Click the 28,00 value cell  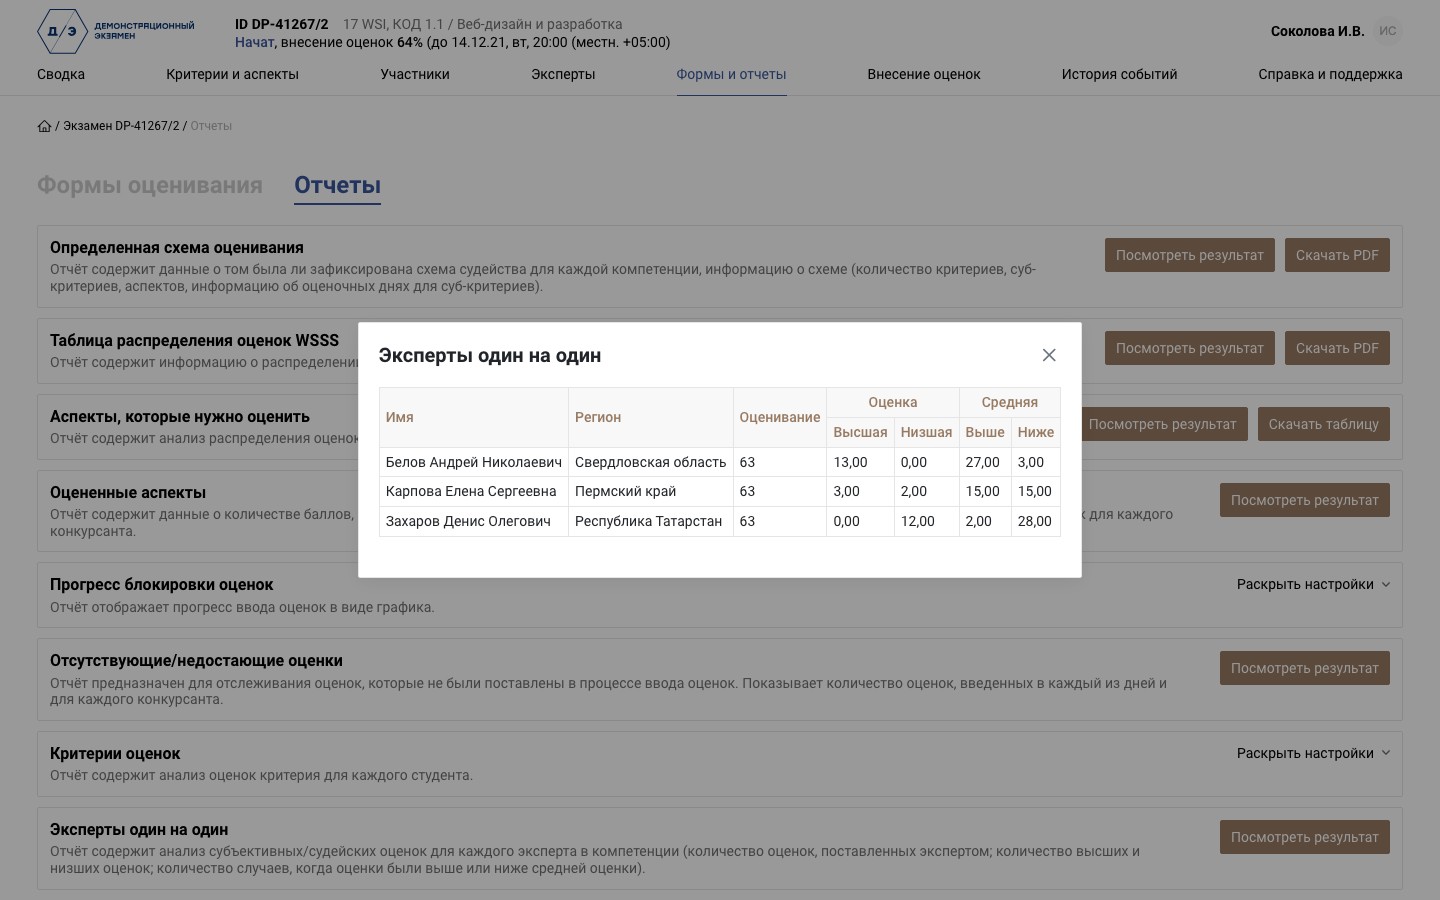click(x=1036, y=521)
